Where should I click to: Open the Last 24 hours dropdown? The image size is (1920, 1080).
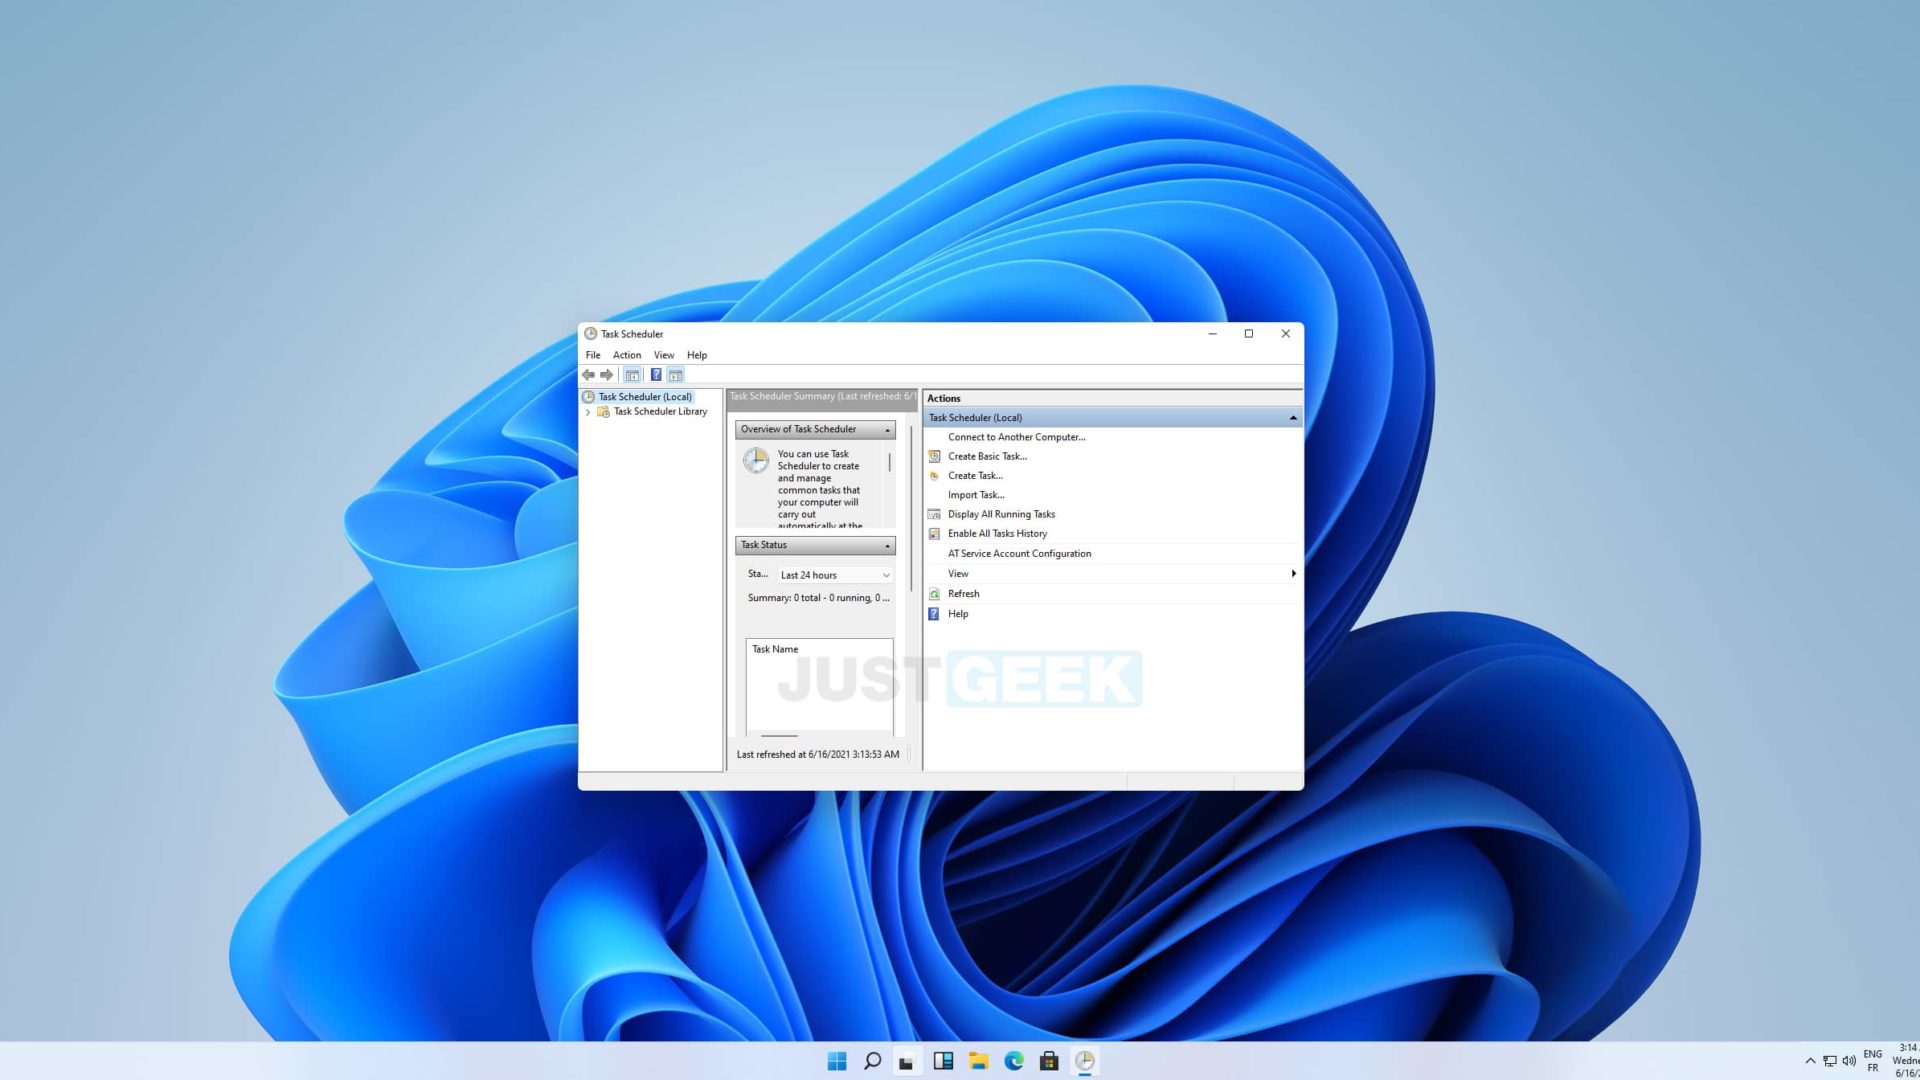click(835, 575)
